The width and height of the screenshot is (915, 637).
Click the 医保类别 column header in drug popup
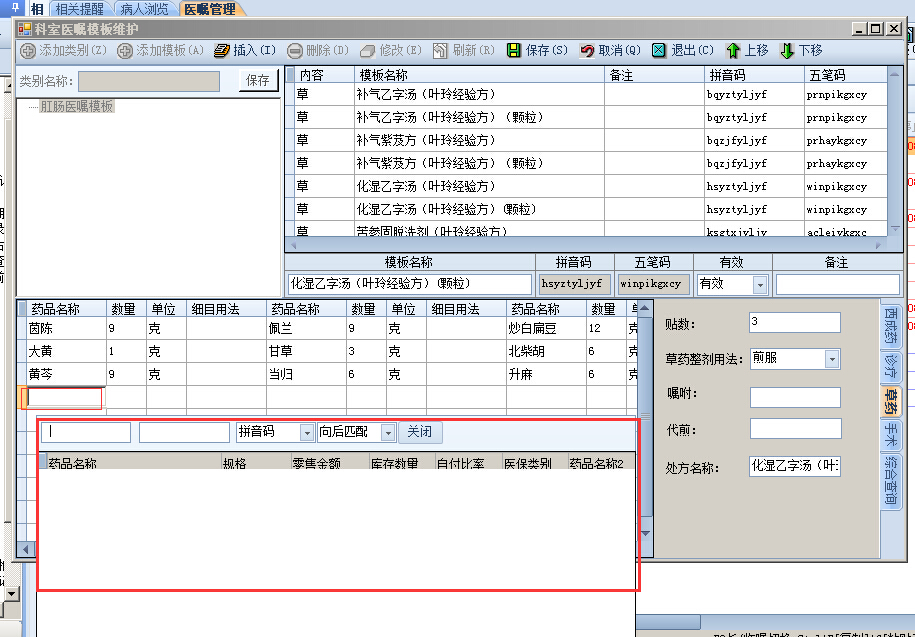(535, 463)
